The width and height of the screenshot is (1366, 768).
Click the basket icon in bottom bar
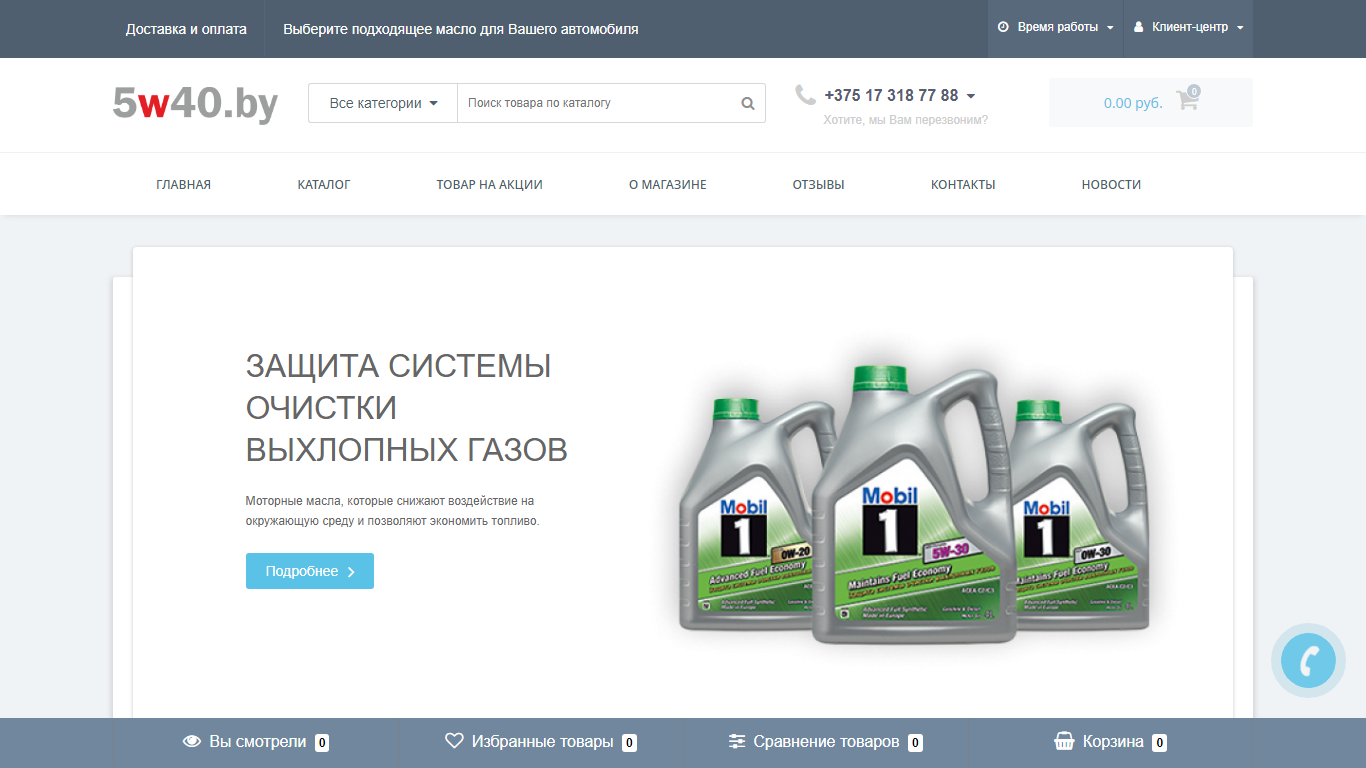coord(1064,742)
